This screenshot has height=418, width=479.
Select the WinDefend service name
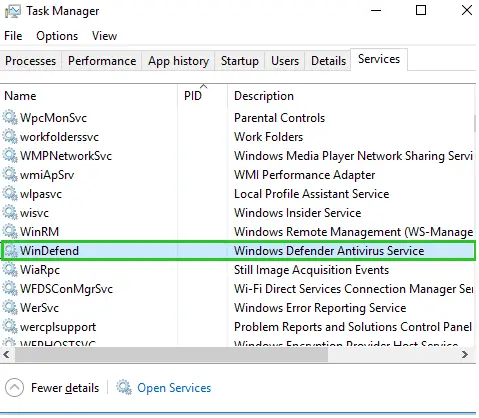(x=49, y=251)
